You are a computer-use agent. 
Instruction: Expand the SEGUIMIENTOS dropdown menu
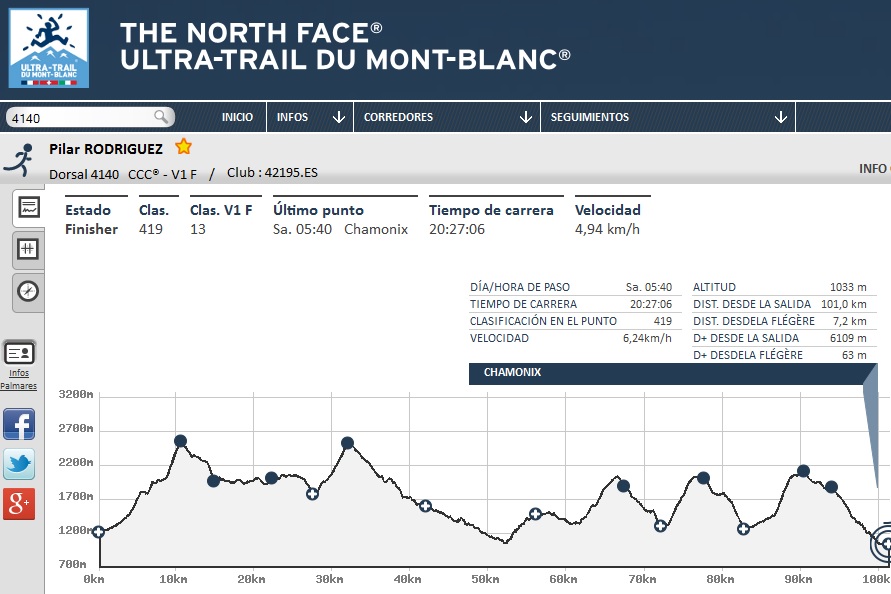(x=667, y=117)
